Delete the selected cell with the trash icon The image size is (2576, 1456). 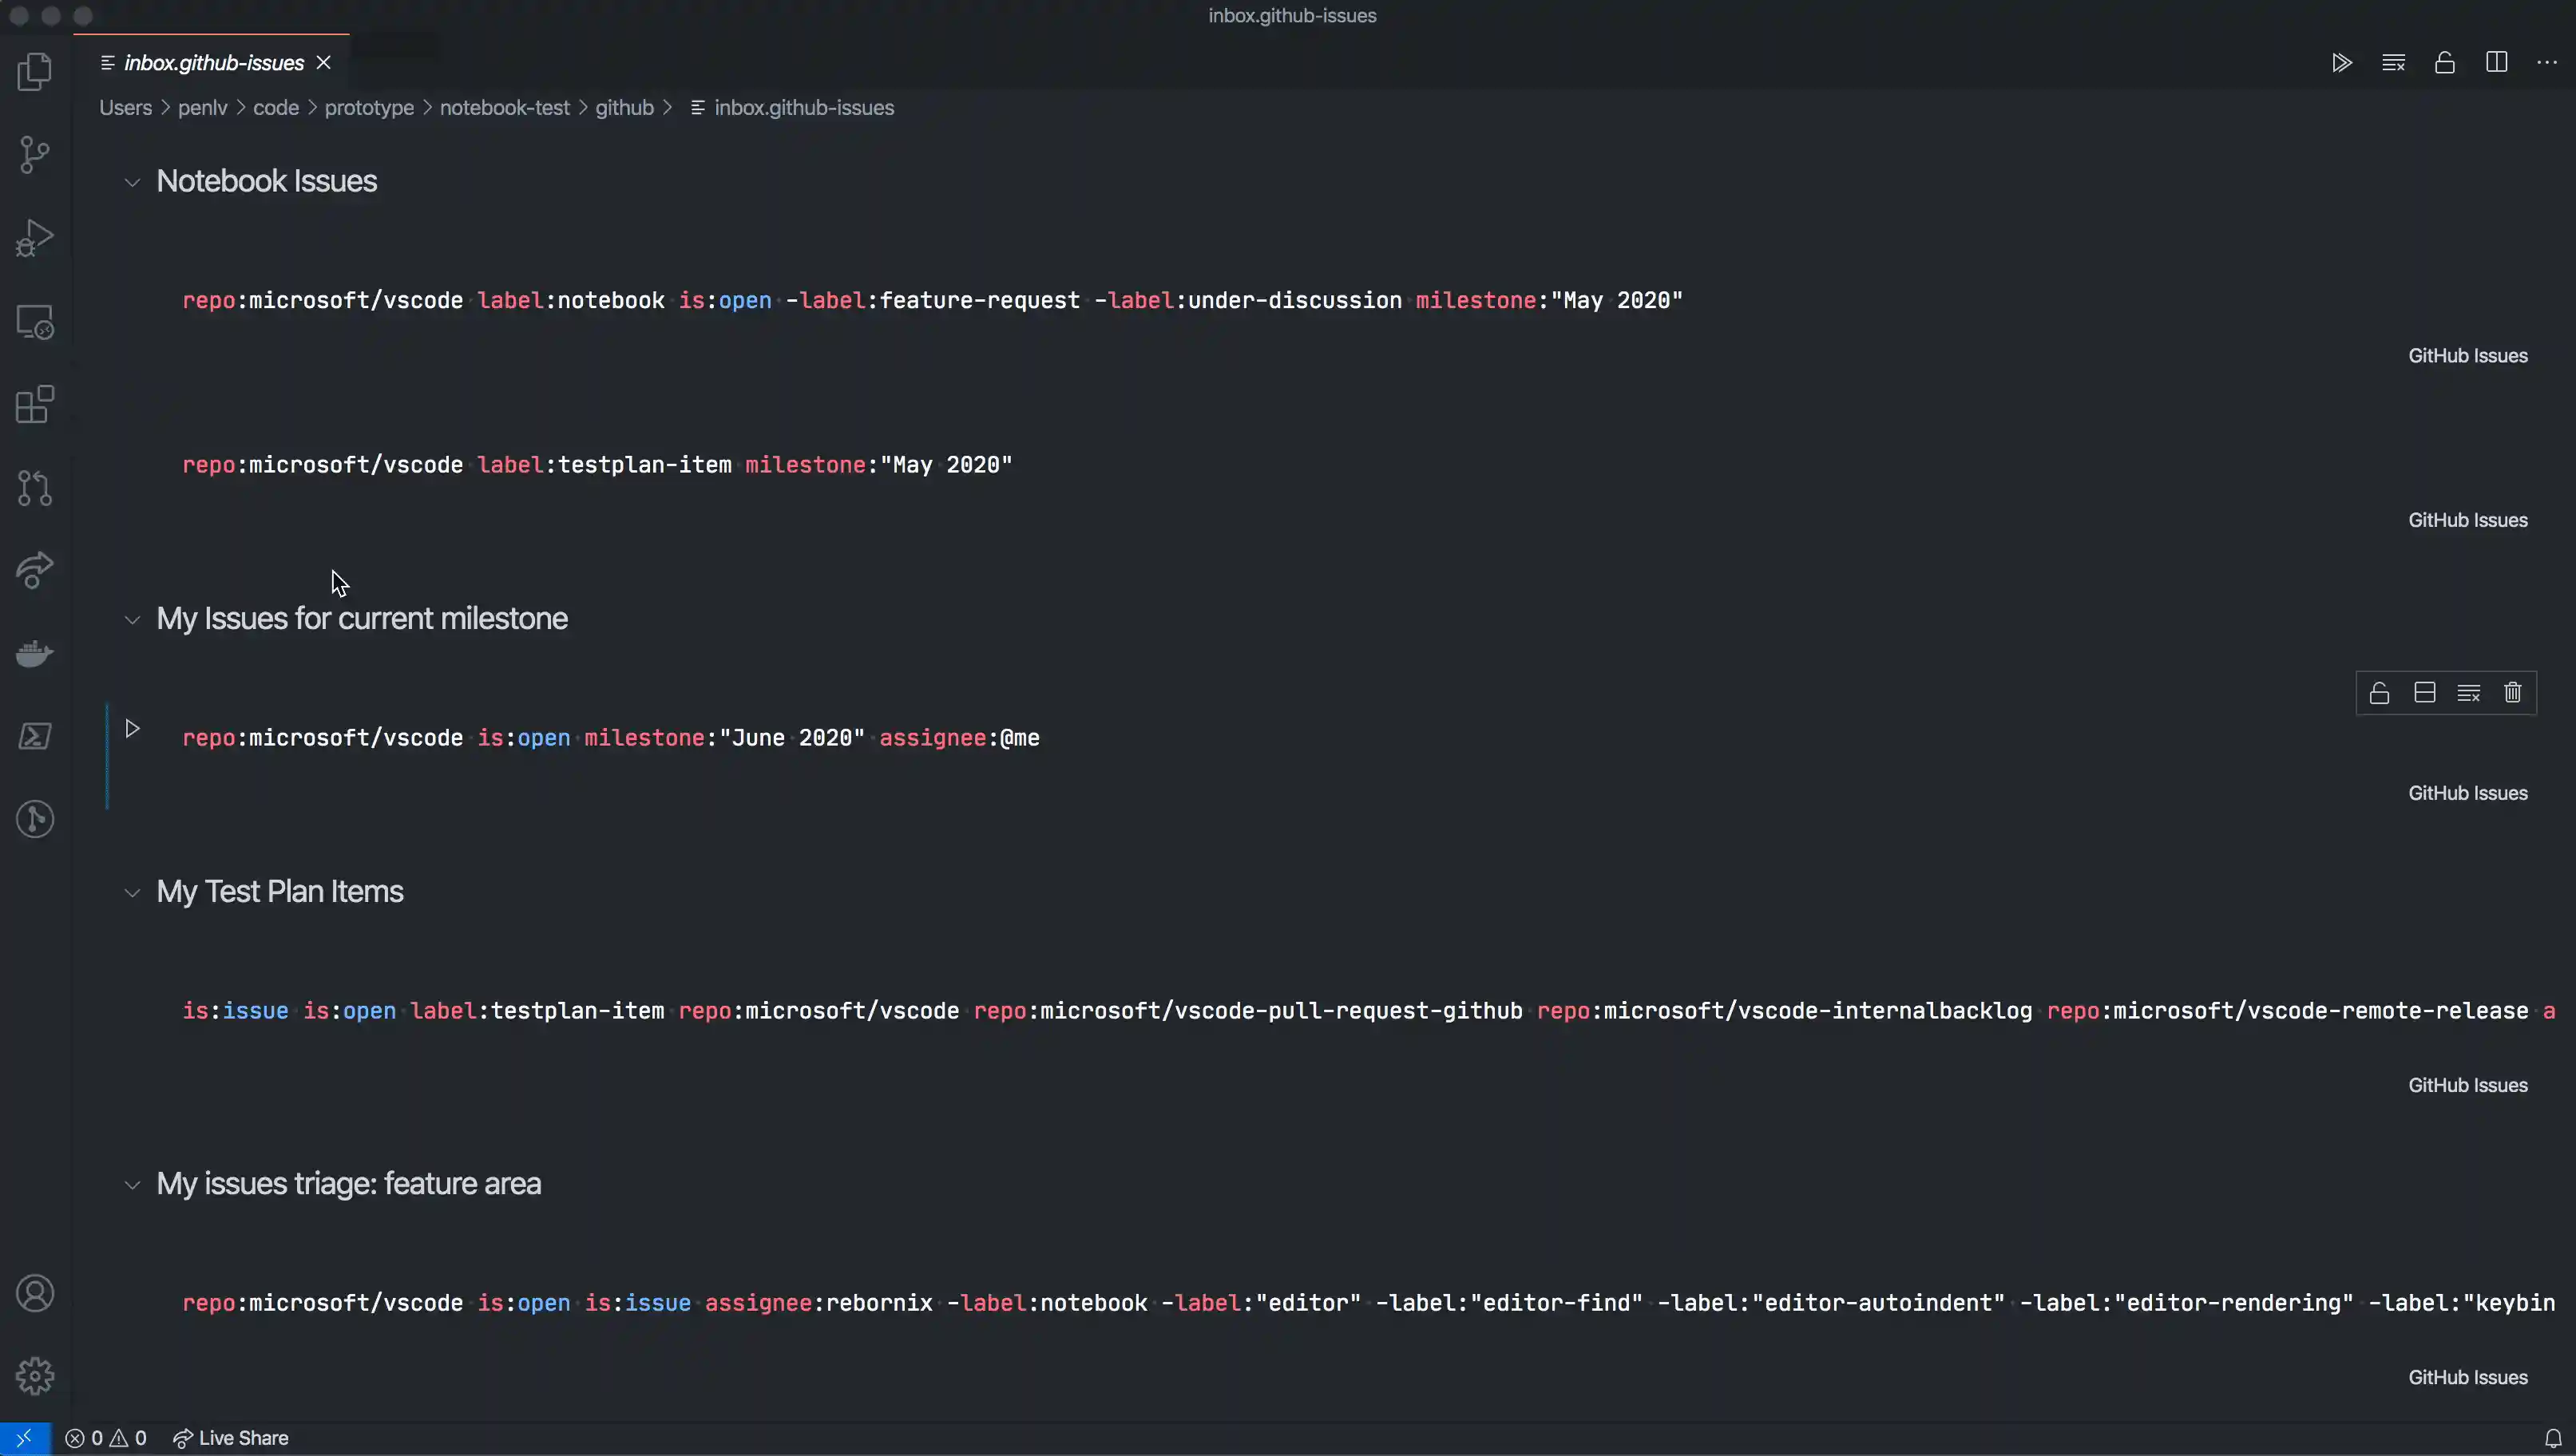pyautogui.click(x=2513, y=692)
